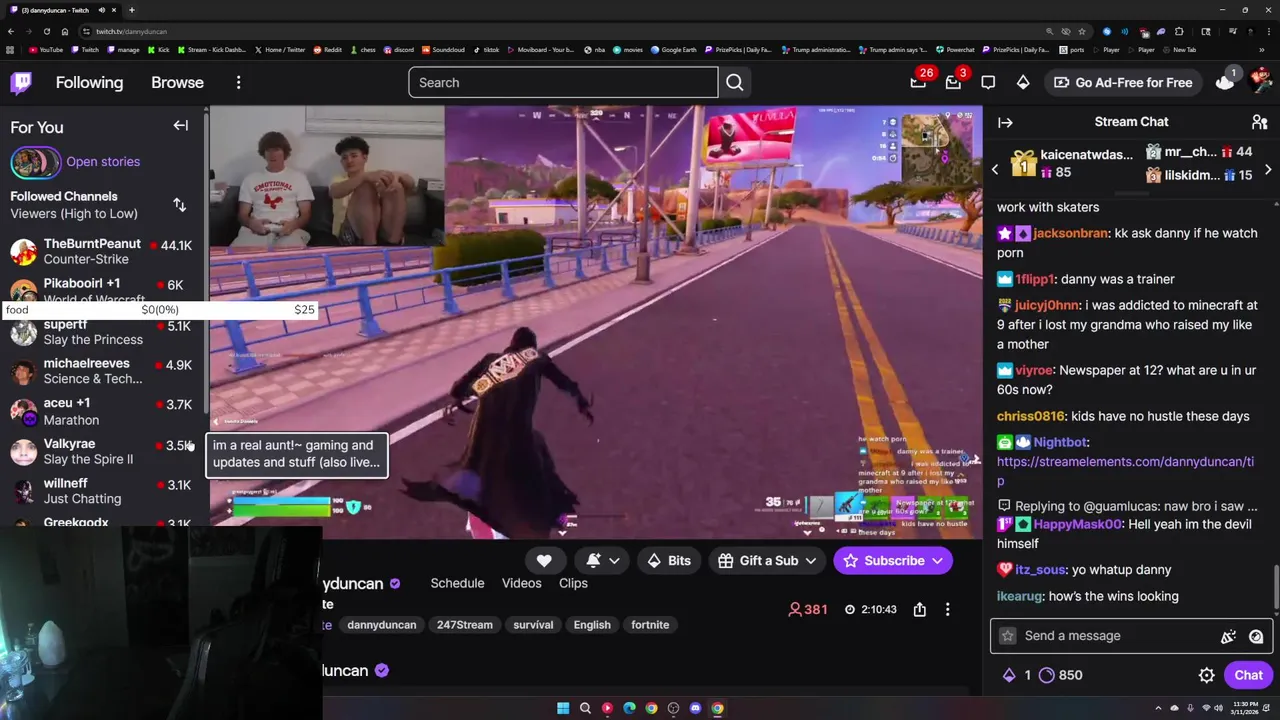The width and height of the screenshot is (1280, 720).
Task: Click the Bits balance diamond icon
Action: tap(1009, 675)
